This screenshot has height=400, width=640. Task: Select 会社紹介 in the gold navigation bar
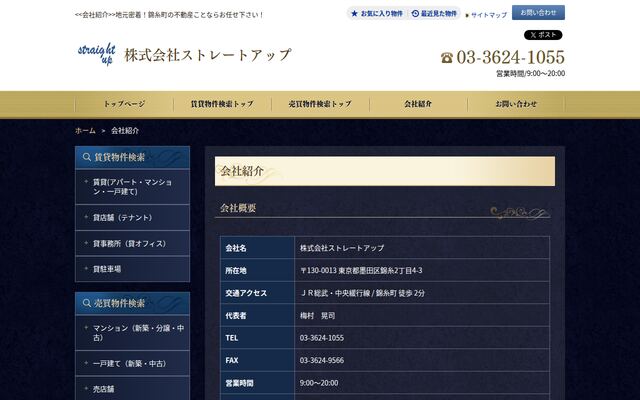click(x=418, y=104)
